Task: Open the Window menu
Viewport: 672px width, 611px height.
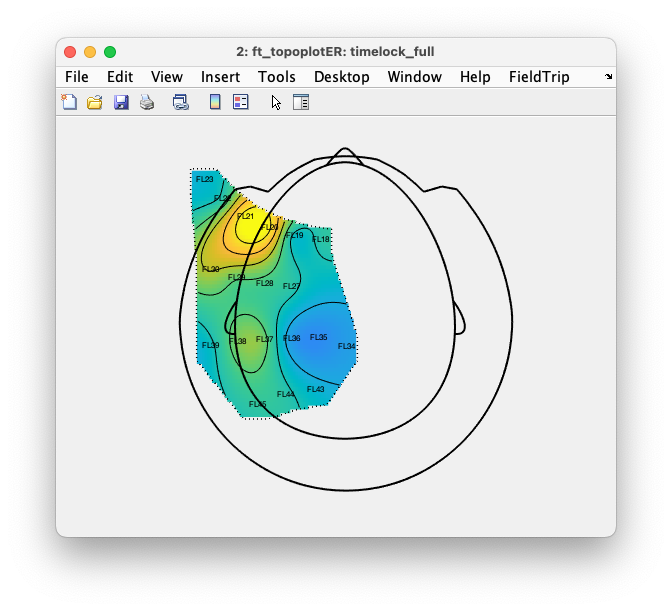Action: pos(414,77)
